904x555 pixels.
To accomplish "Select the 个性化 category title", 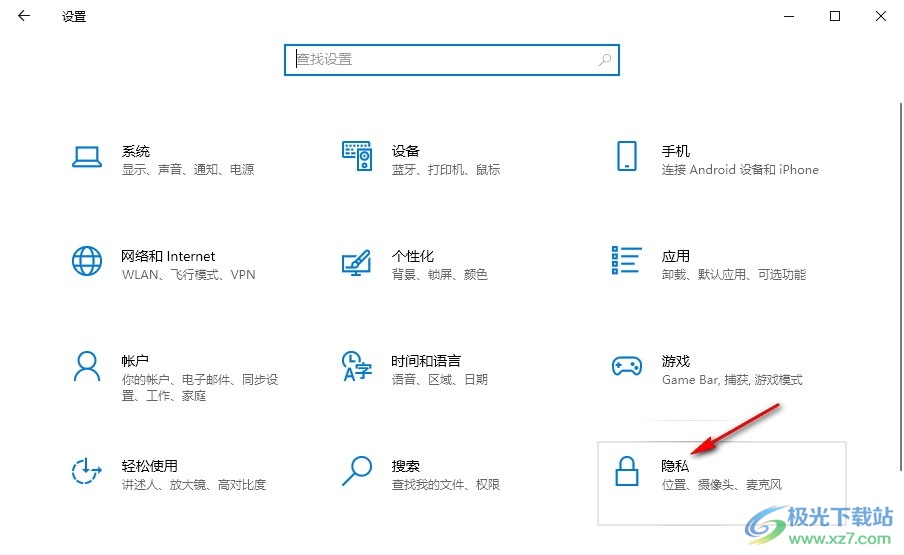I will (413, 256).
